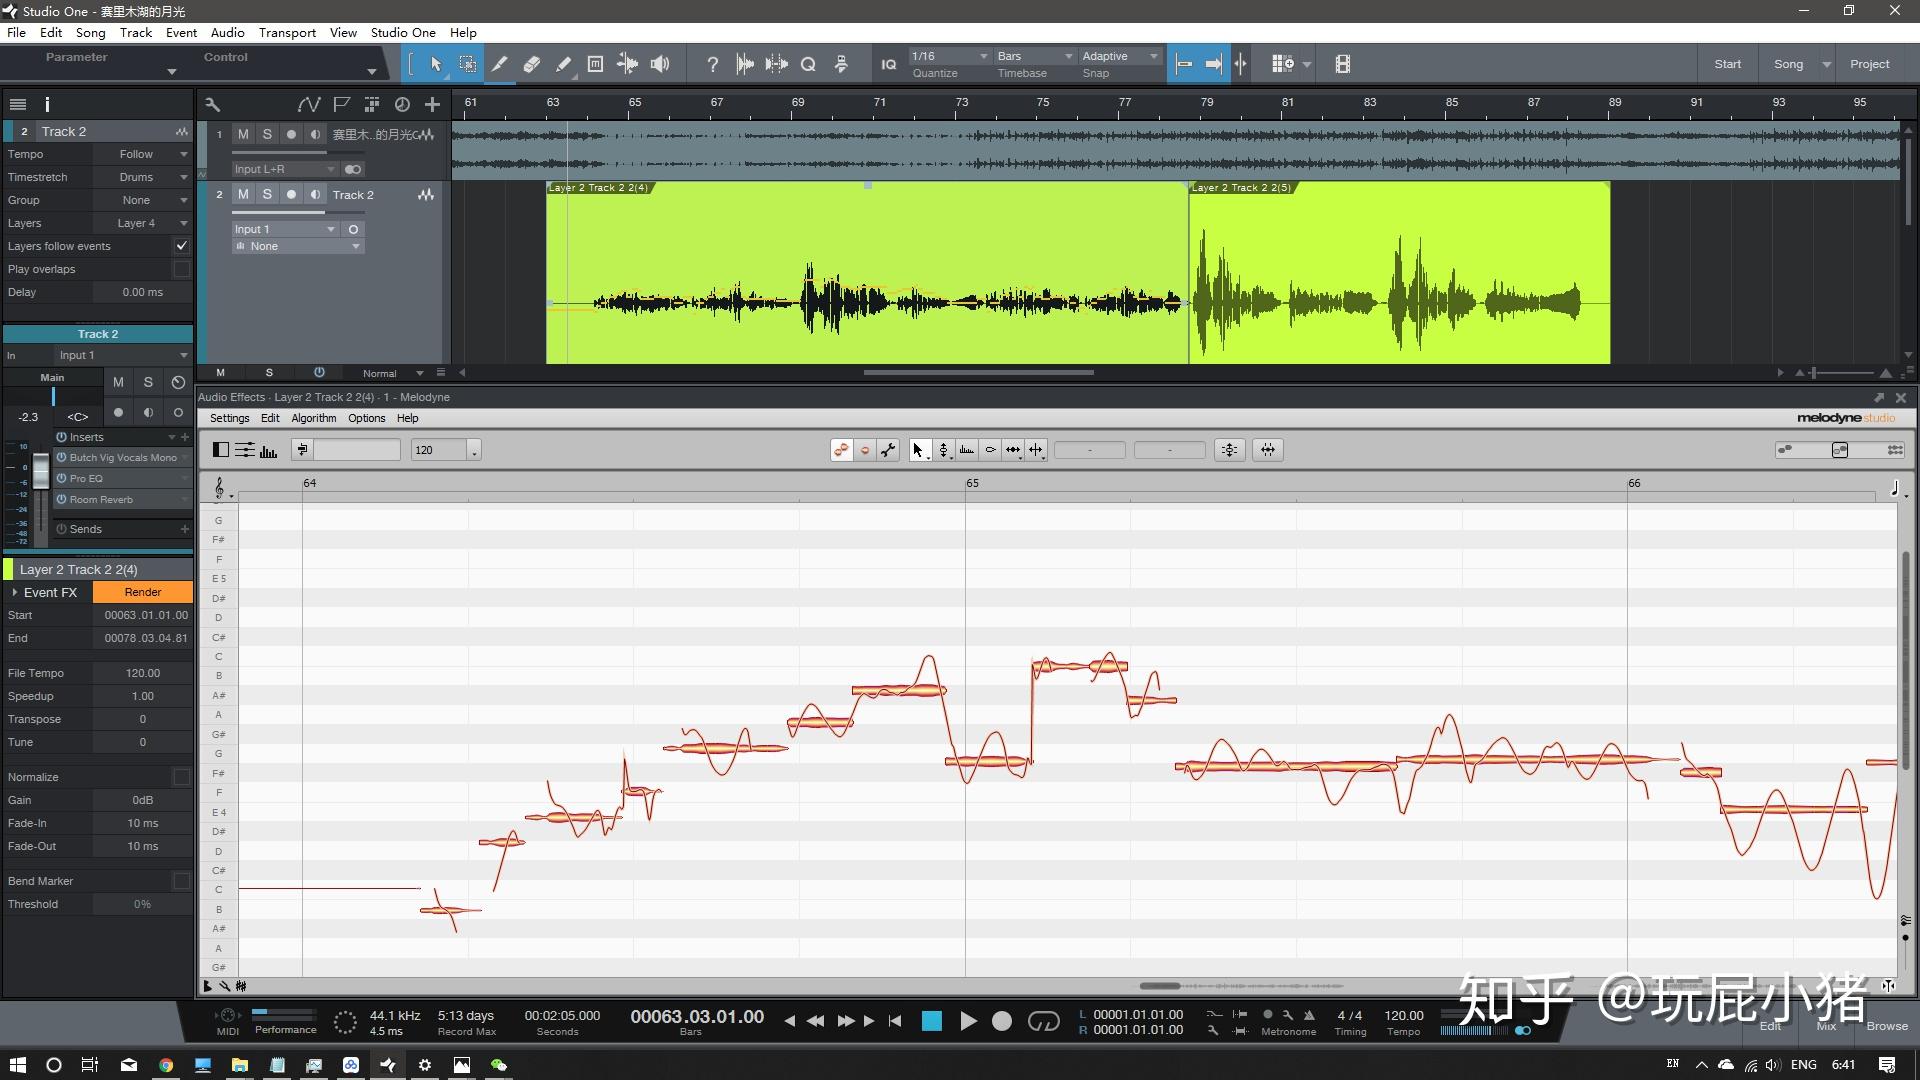This screenshot has width=1920, height=1080.
Task: Enable Layers follow events checkbox
Action: [181, 246]
